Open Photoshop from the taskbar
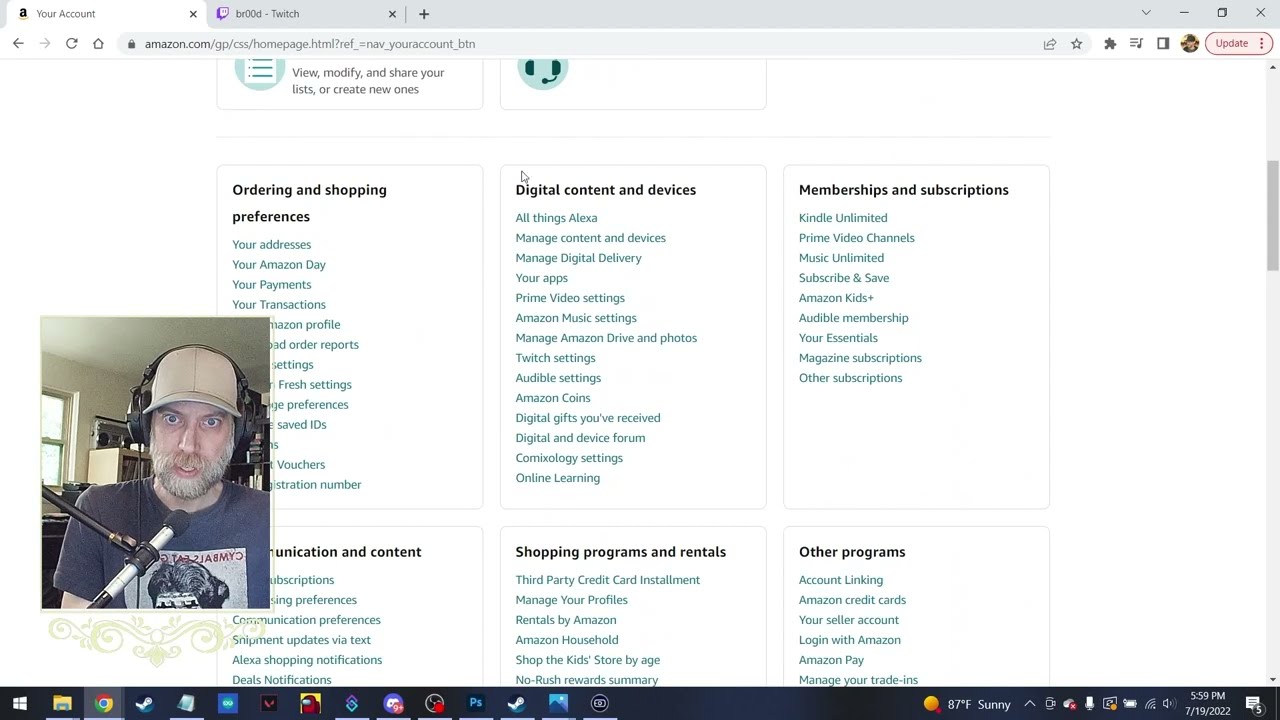Viewport: 1280px width, 720px height. point(475,703)
